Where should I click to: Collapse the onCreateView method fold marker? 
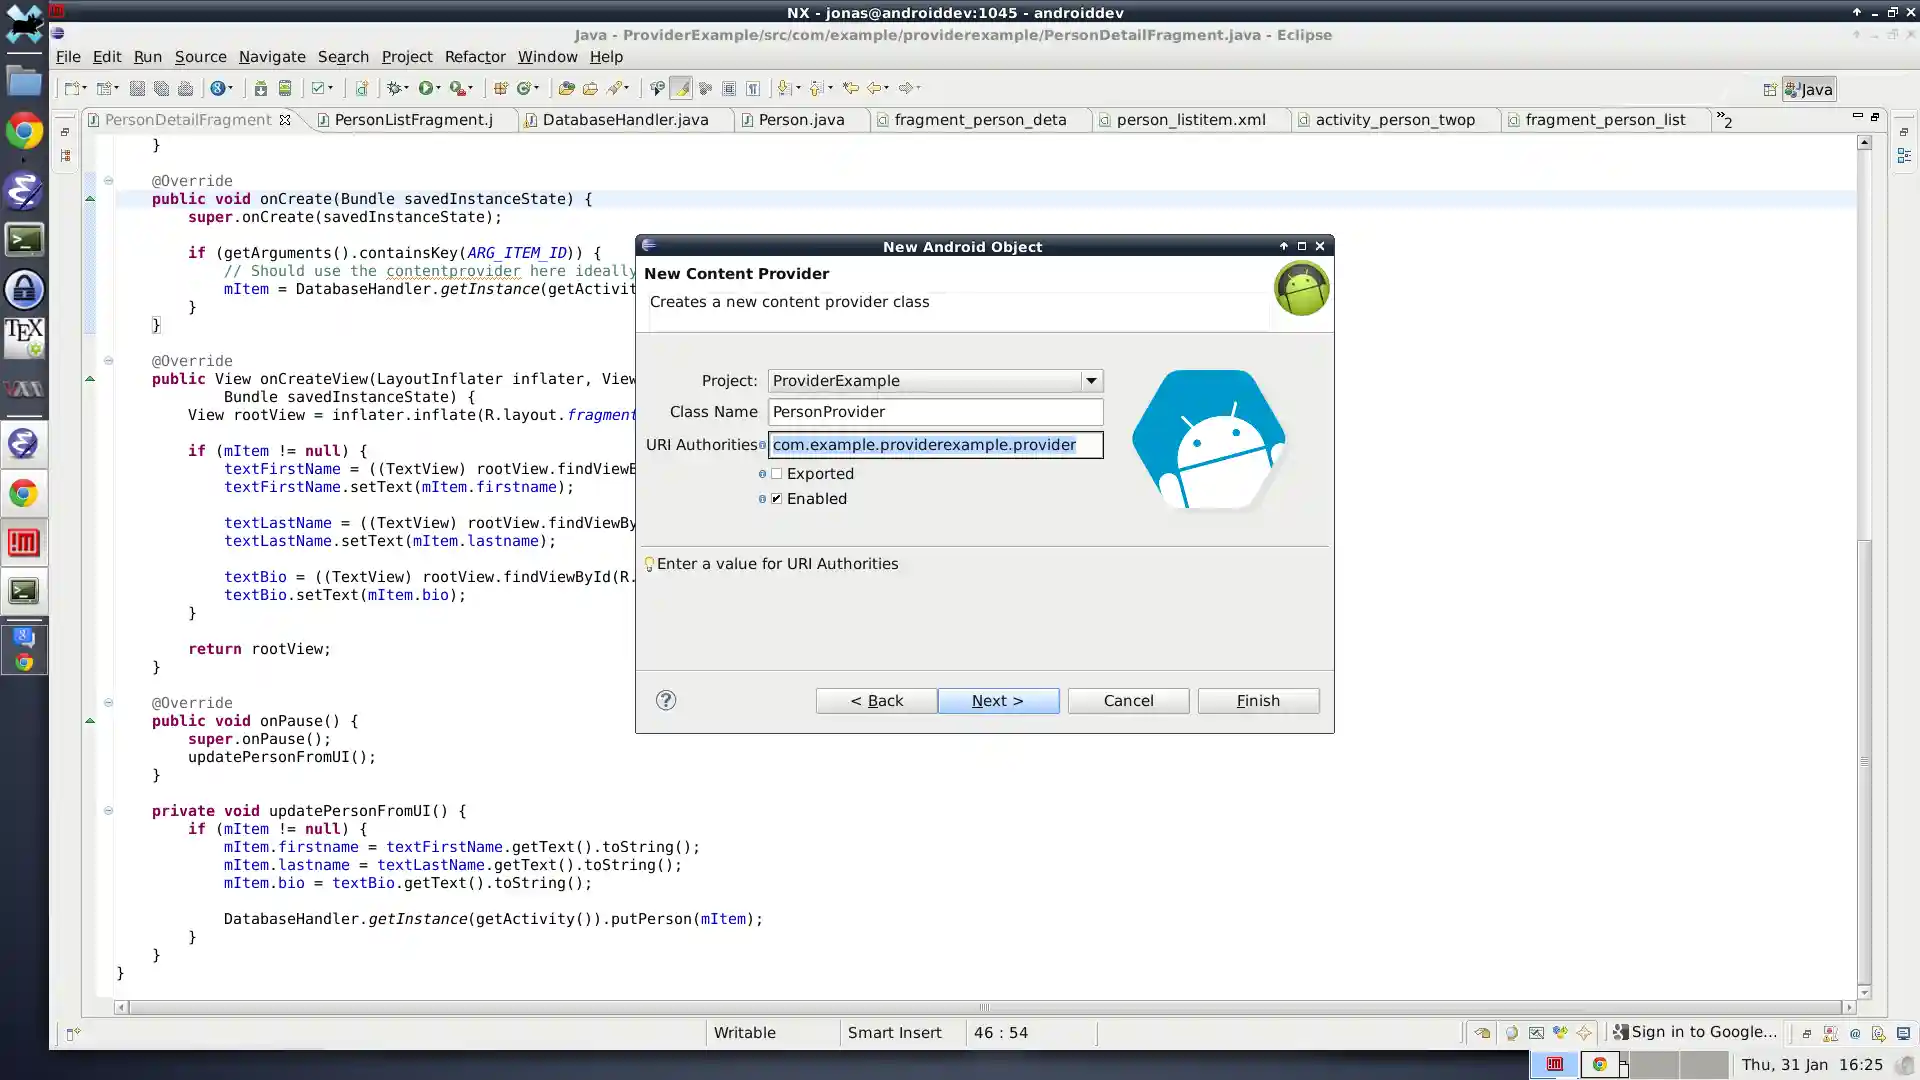point(108,361)
